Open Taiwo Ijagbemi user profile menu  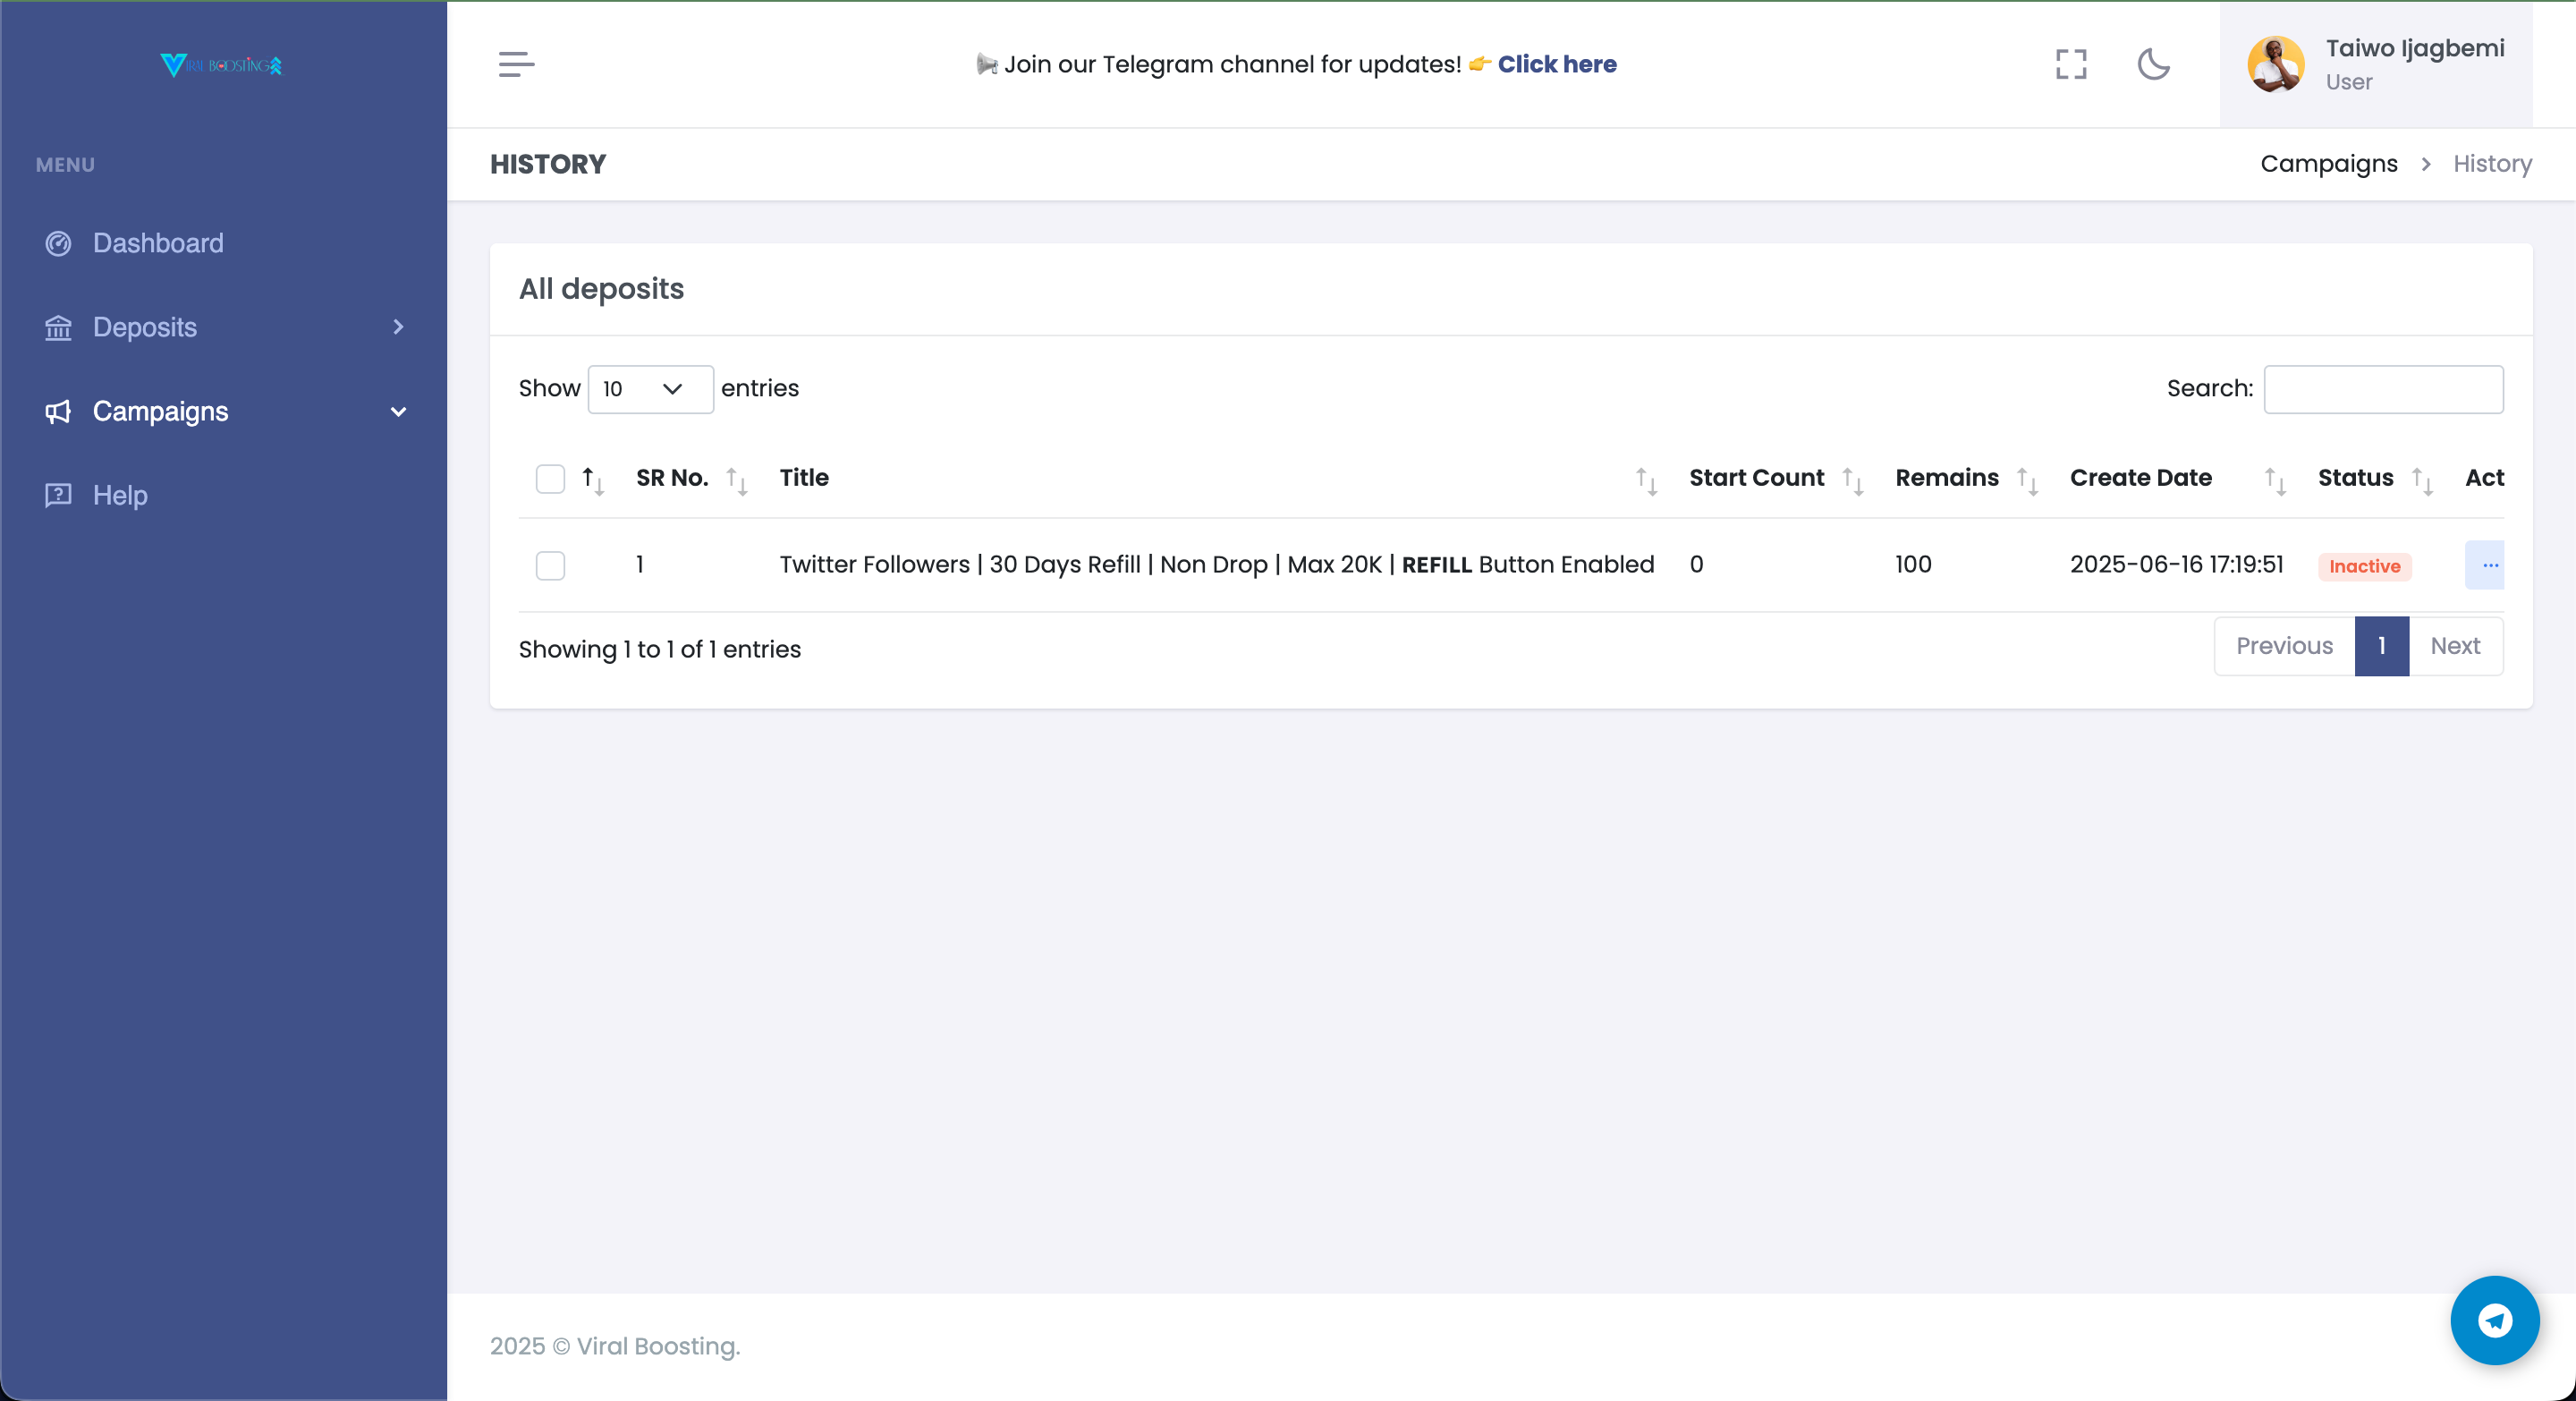click(x=2375, y=64)
